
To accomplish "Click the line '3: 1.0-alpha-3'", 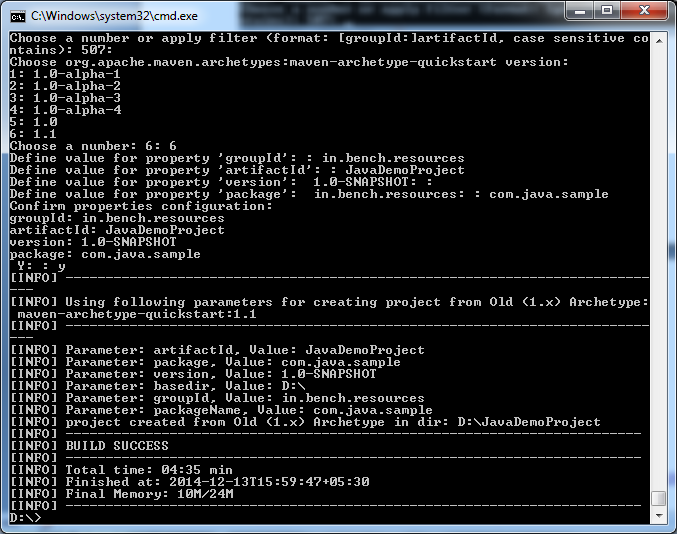I will coord(65,98).
